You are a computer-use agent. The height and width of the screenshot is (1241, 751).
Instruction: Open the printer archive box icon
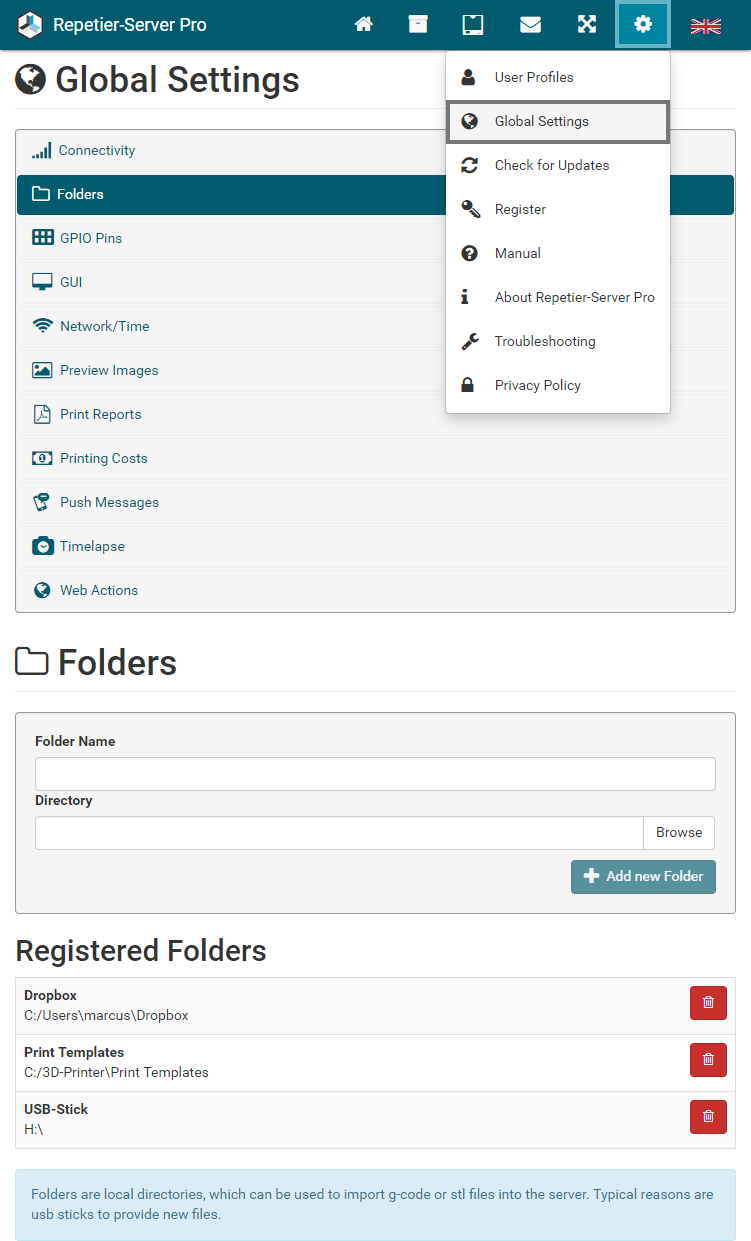coord(418,25)
